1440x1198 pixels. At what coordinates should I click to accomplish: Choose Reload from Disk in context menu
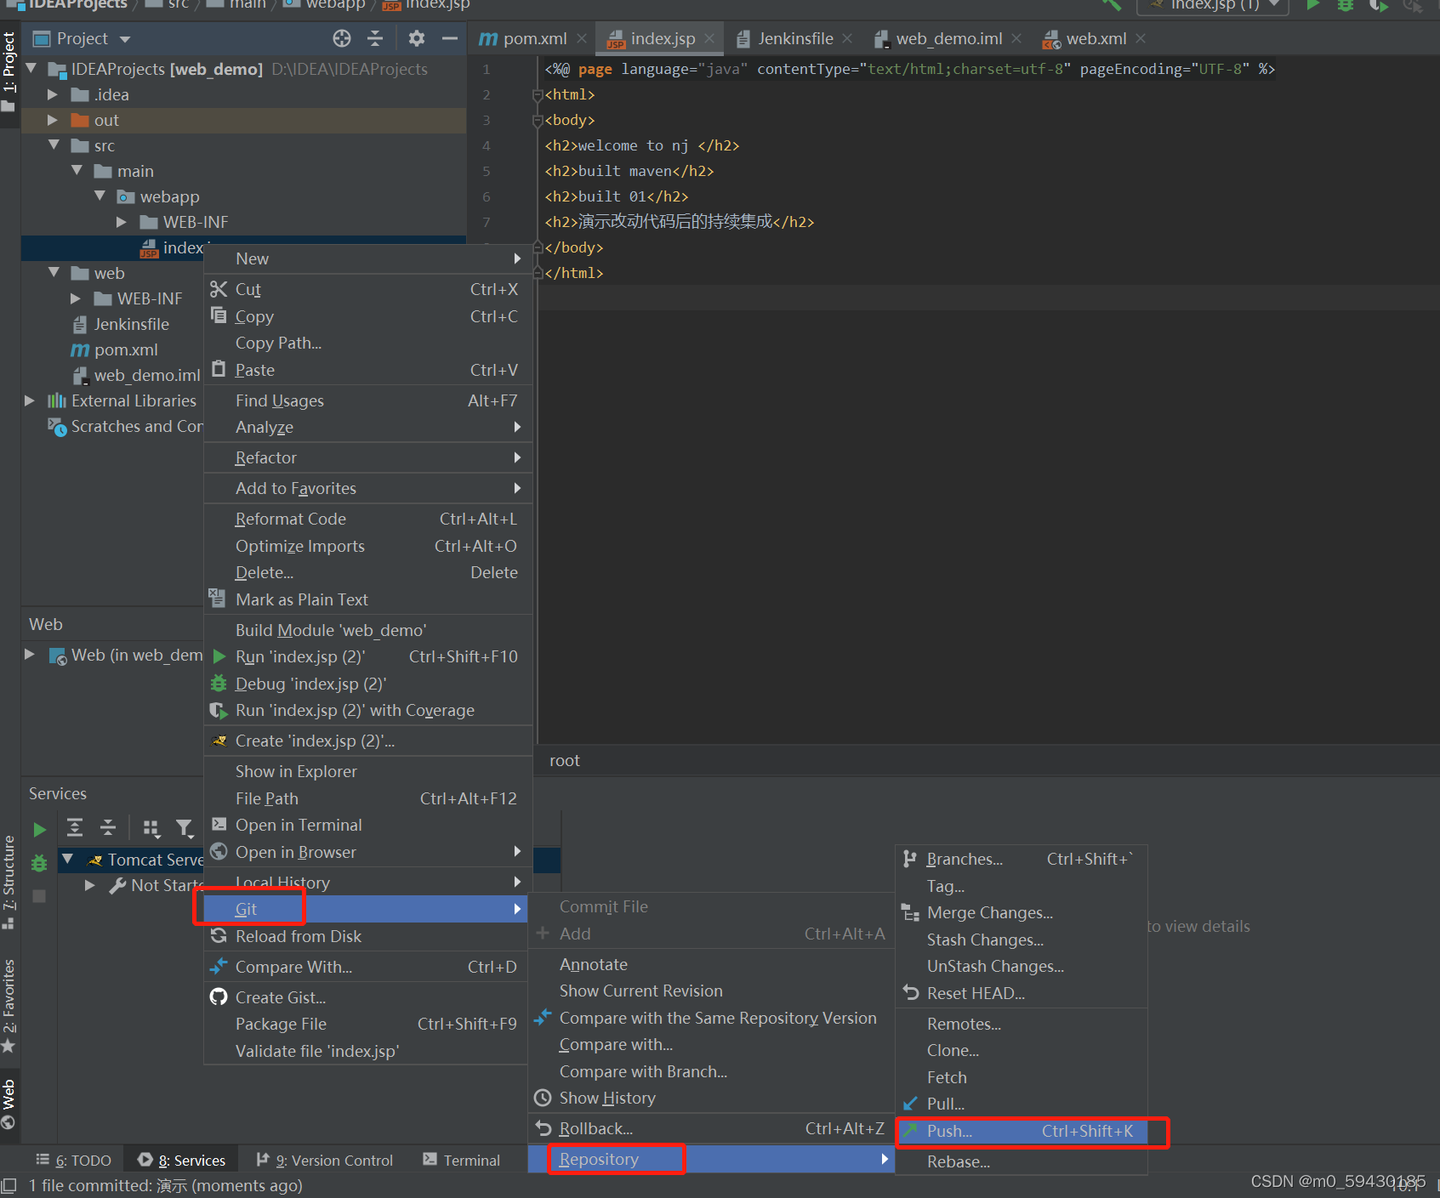[298, 936]
